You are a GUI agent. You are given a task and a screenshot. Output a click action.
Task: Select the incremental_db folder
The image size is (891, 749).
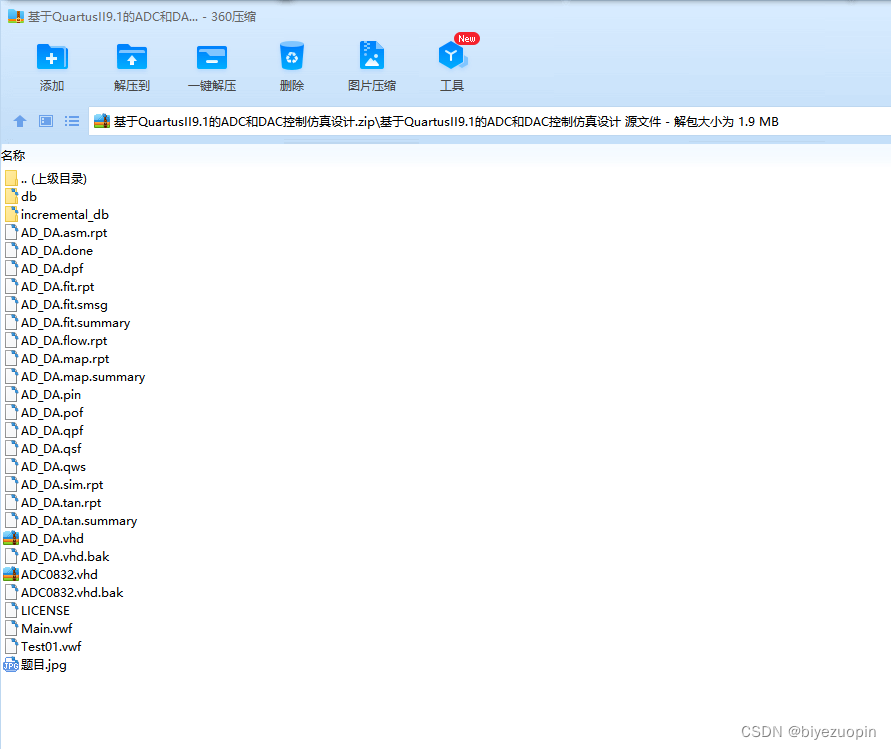[56, 215]
